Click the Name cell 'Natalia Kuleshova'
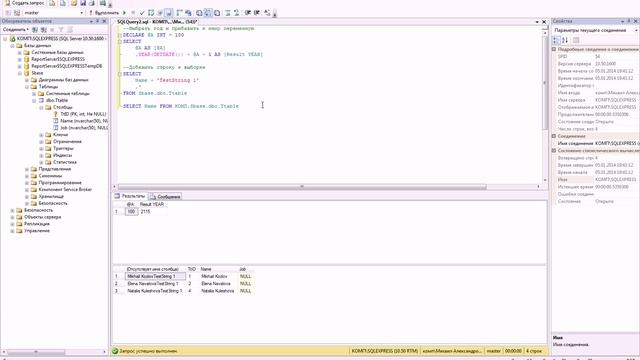The image size is (640, 360). (218, 291)
